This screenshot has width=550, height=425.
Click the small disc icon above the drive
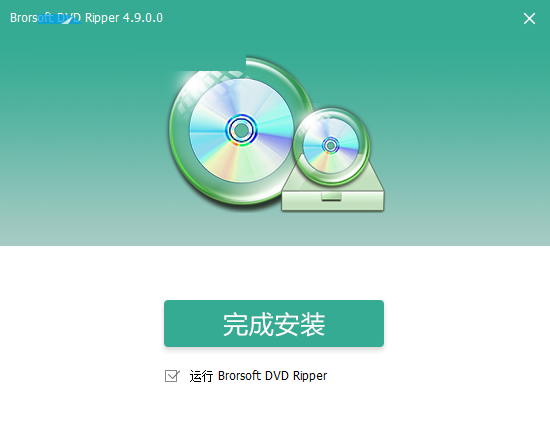(331, 145)
